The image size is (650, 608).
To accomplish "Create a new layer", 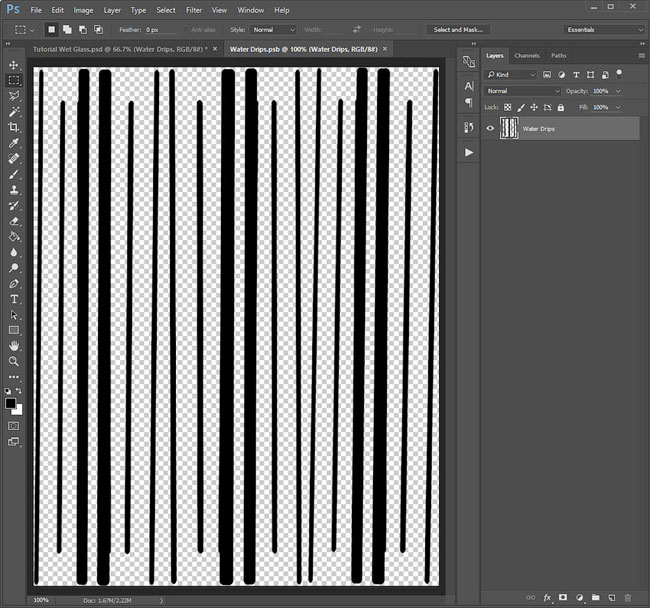I will point(612,597).
